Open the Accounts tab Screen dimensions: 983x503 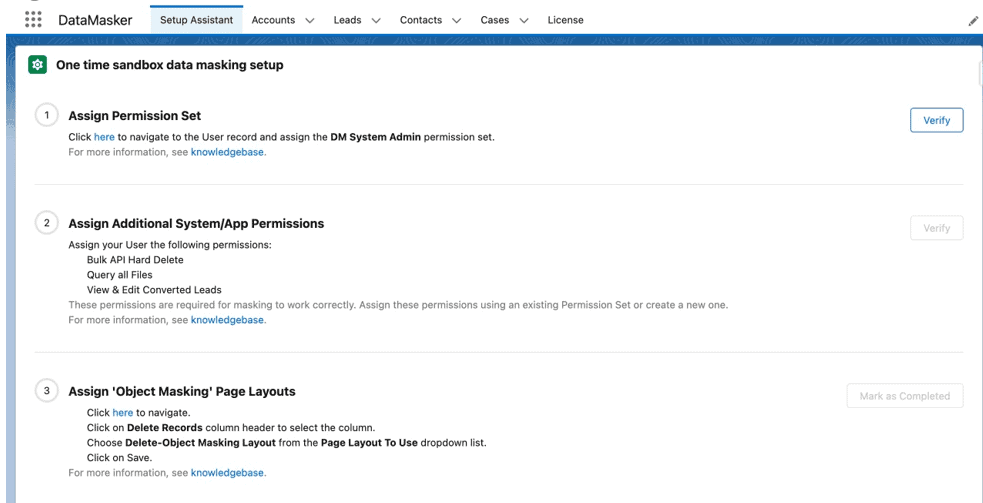coord(273,20)
